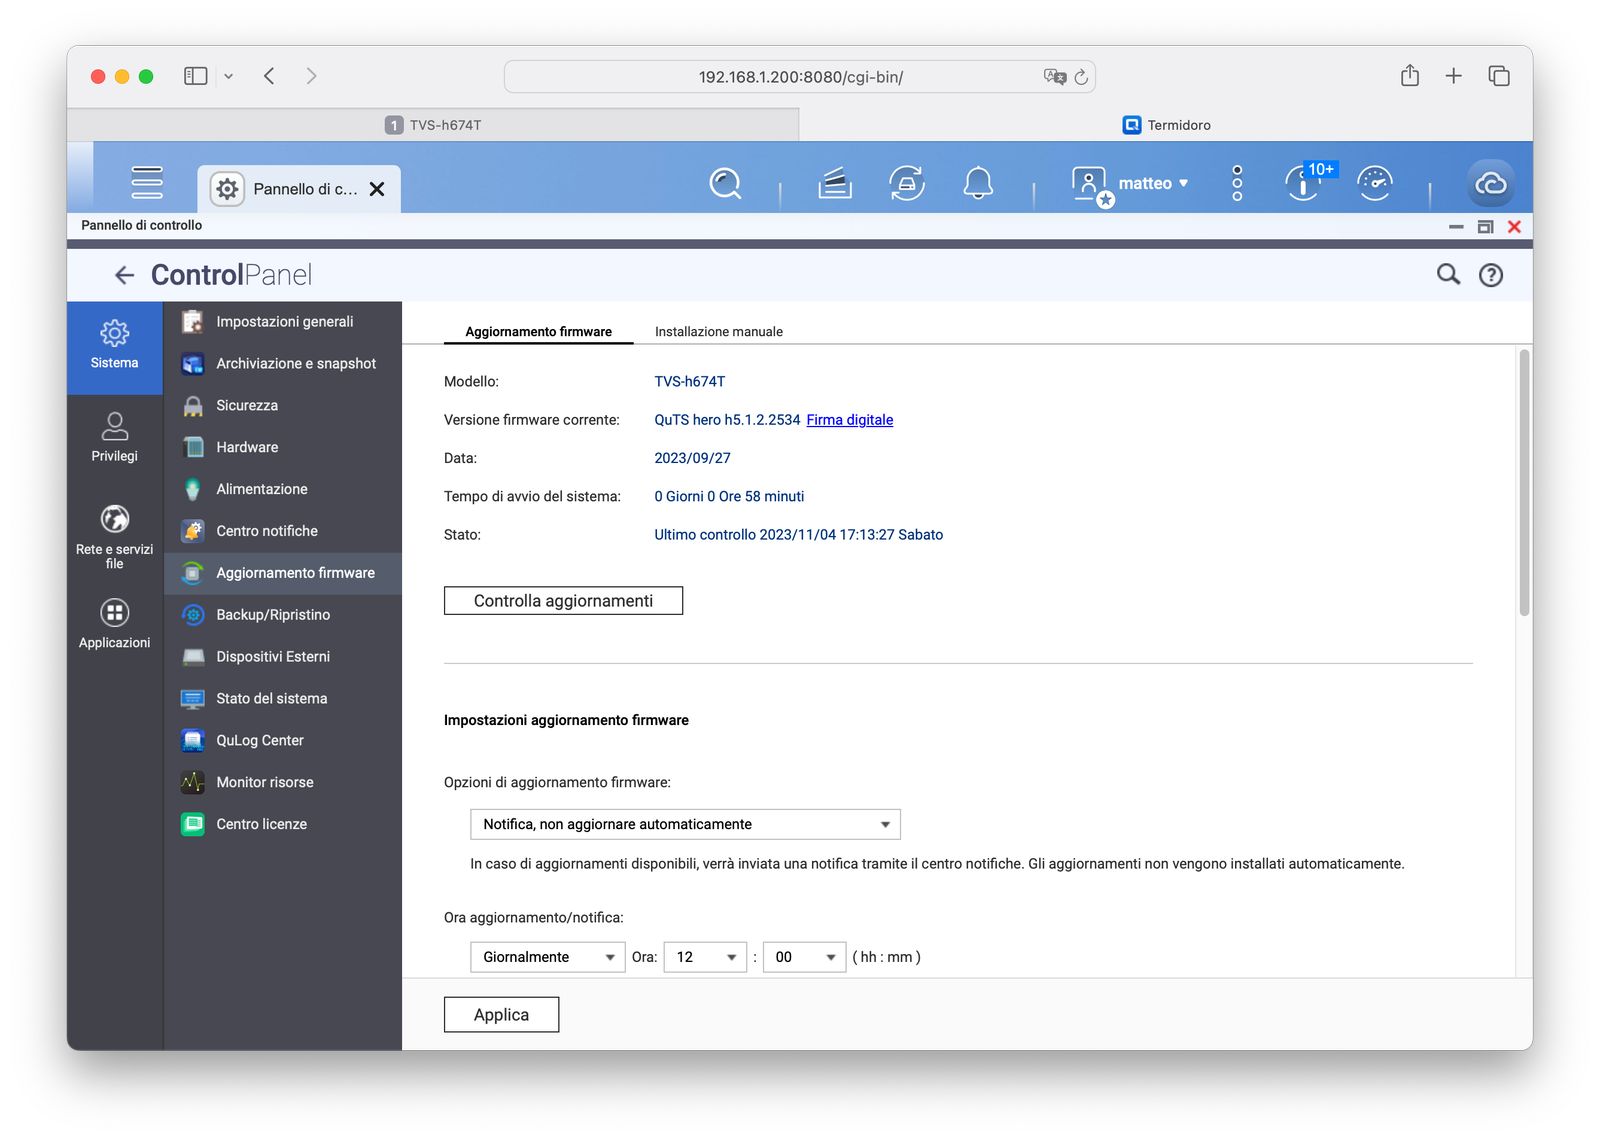The image size is (1600, 1139).
Task: Open Backup/Ripristino in the sidebar menu
Action: pos(273,615)
